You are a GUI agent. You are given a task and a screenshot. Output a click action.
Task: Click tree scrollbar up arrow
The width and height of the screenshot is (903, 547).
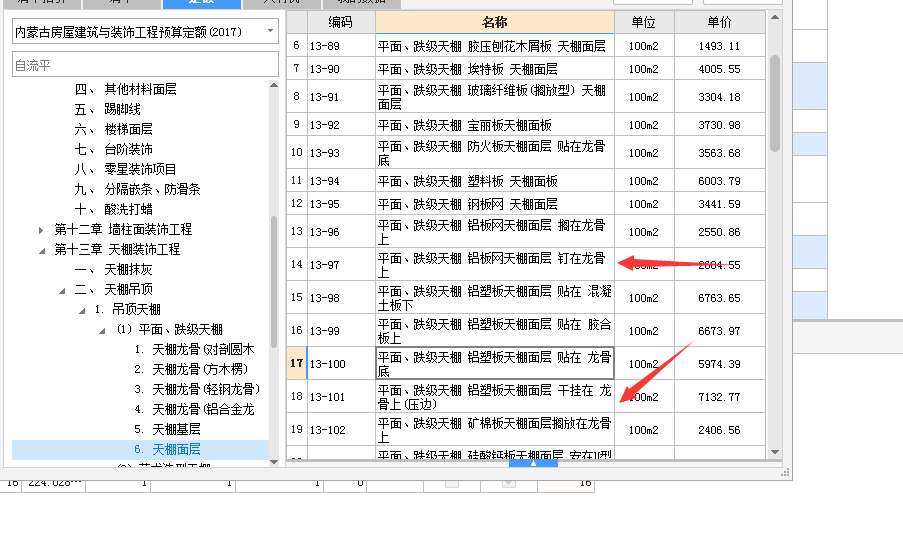pyautogui.click(x=274, y=85)
